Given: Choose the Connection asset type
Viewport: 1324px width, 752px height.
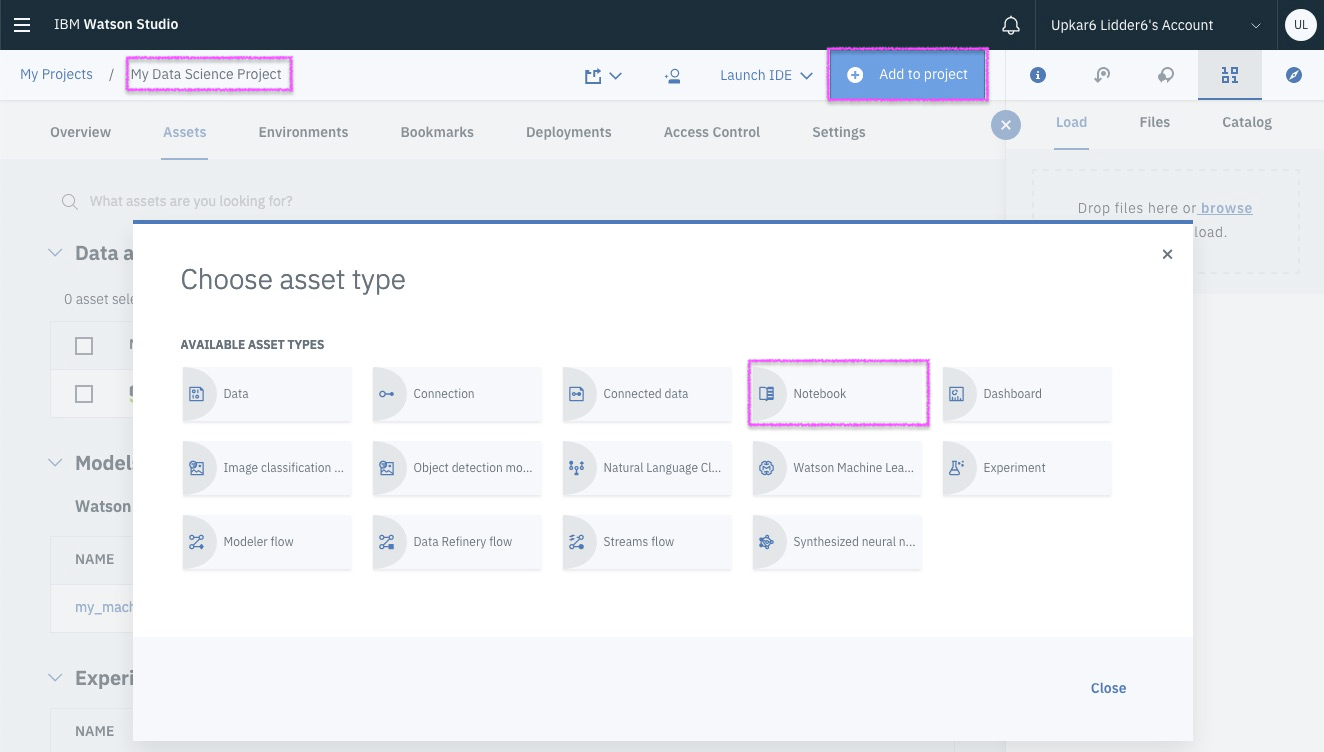Looking at the screenshot, I should coord(457,394).
